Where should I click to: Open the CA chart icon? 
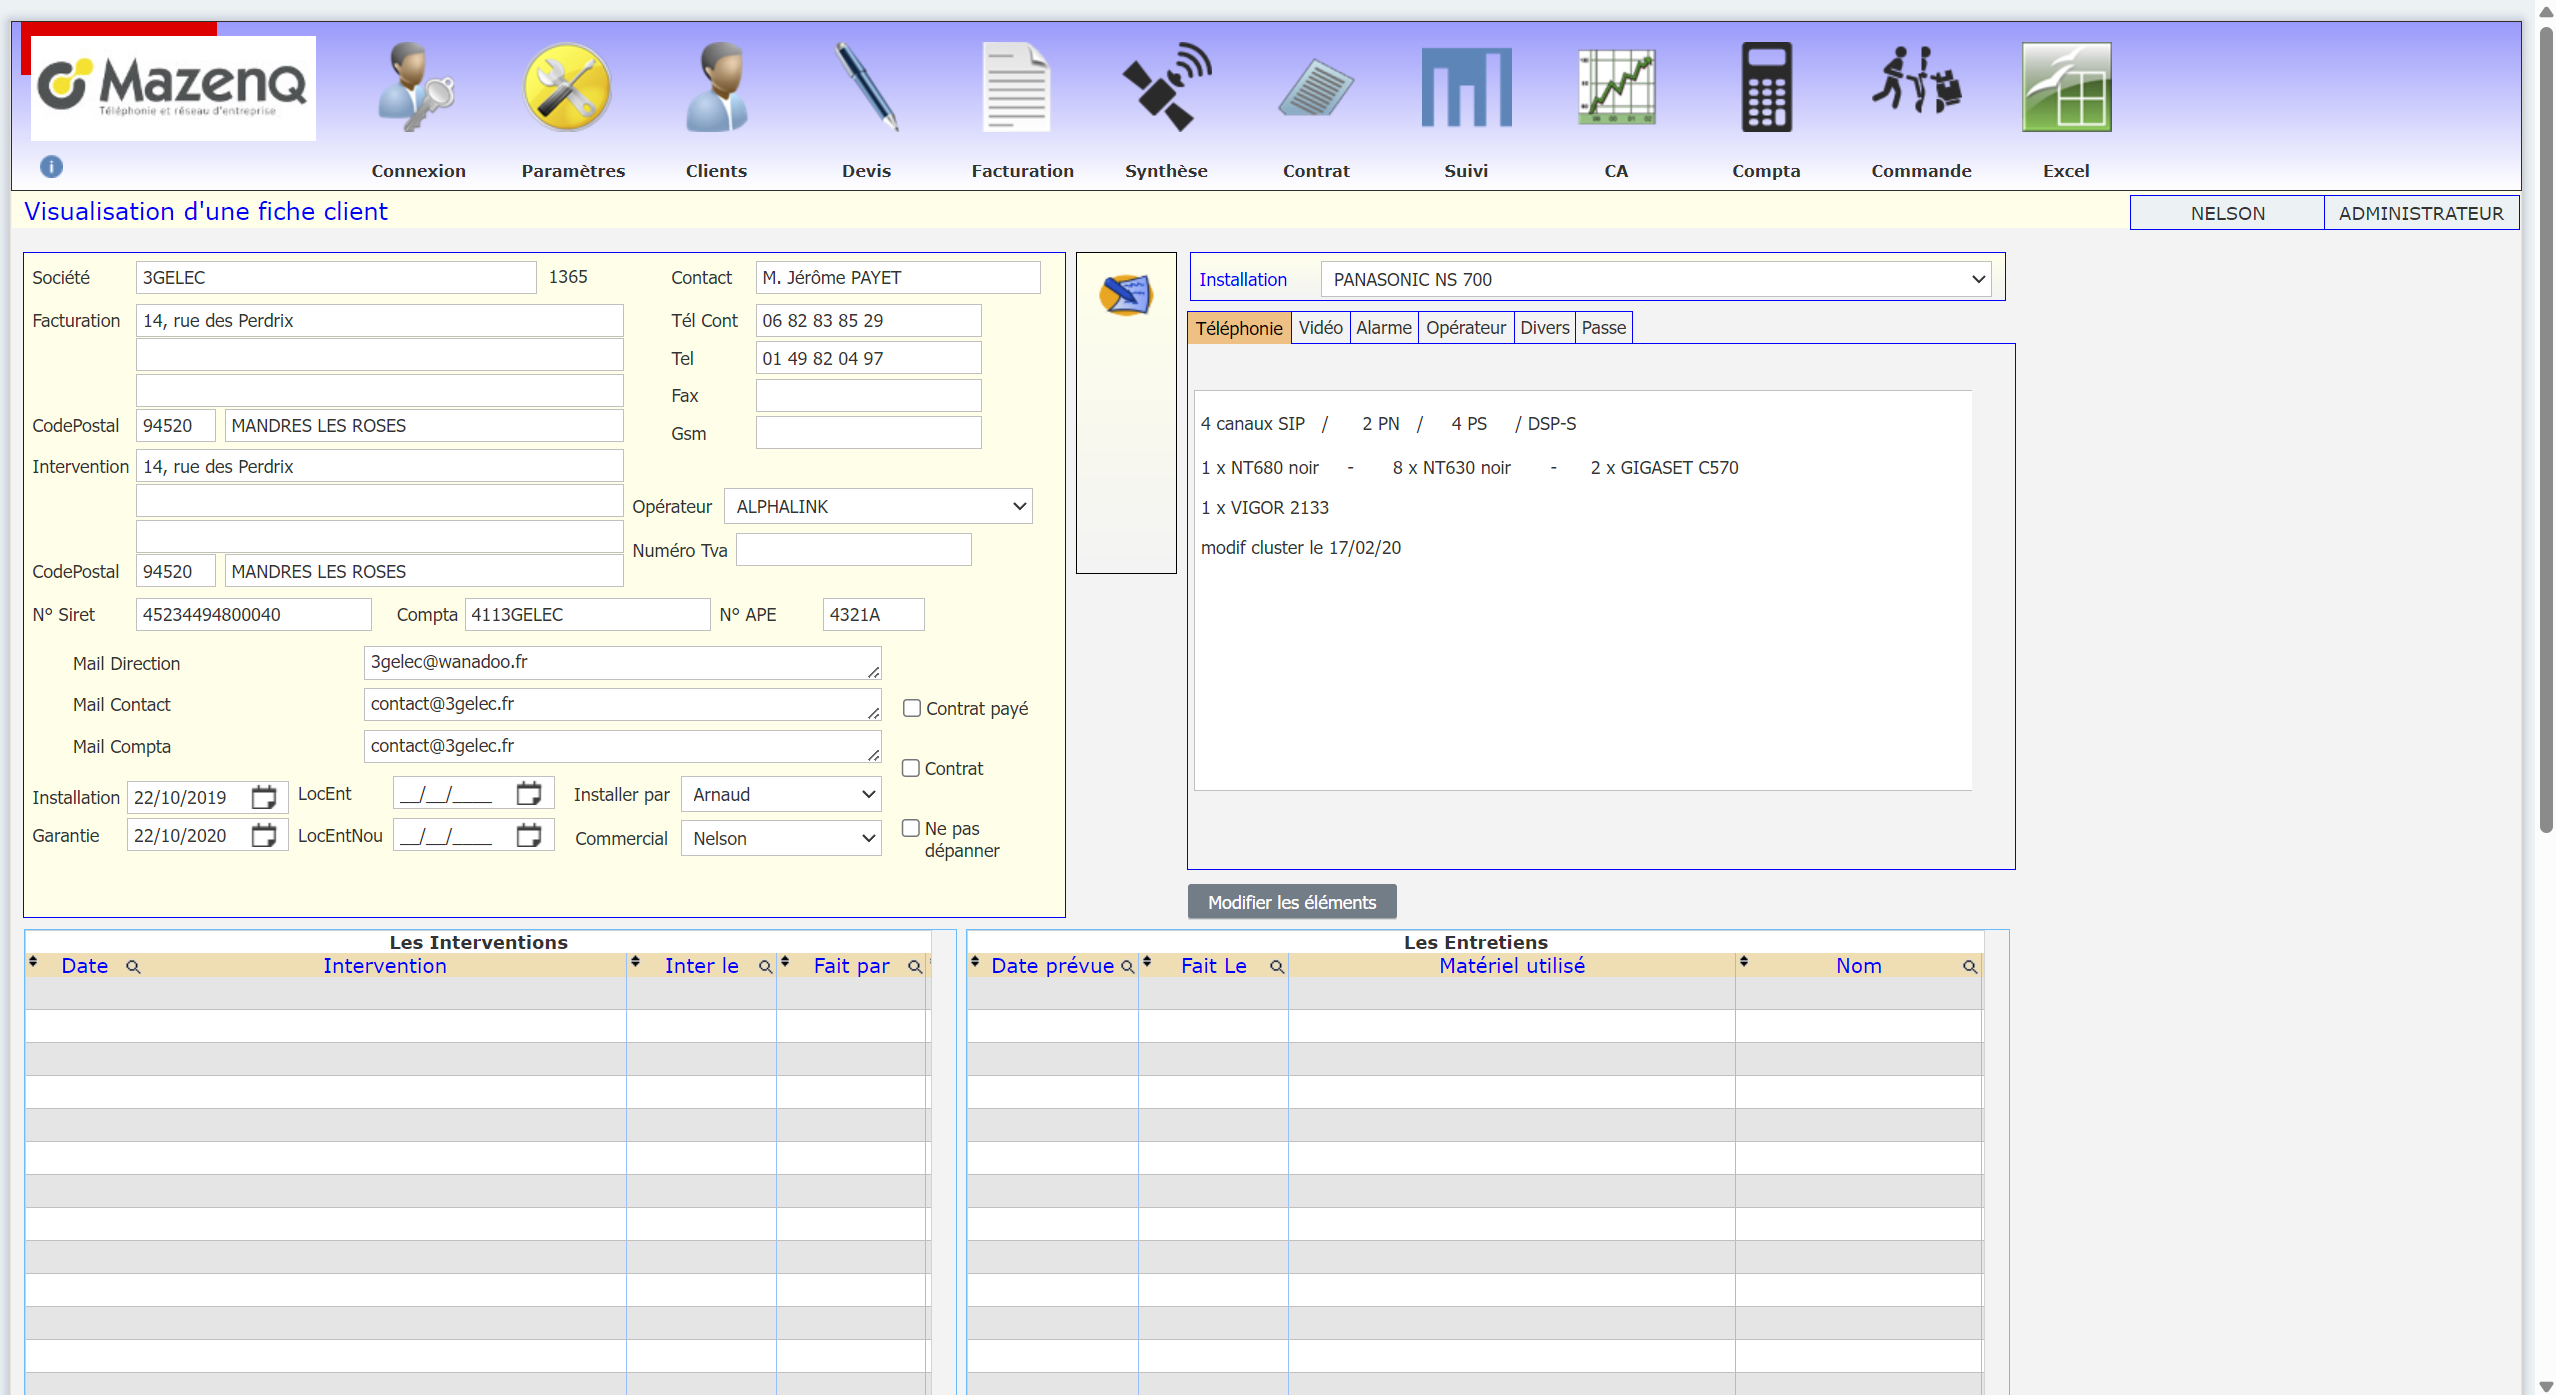pyautogui.click(x=1617, y=87)
